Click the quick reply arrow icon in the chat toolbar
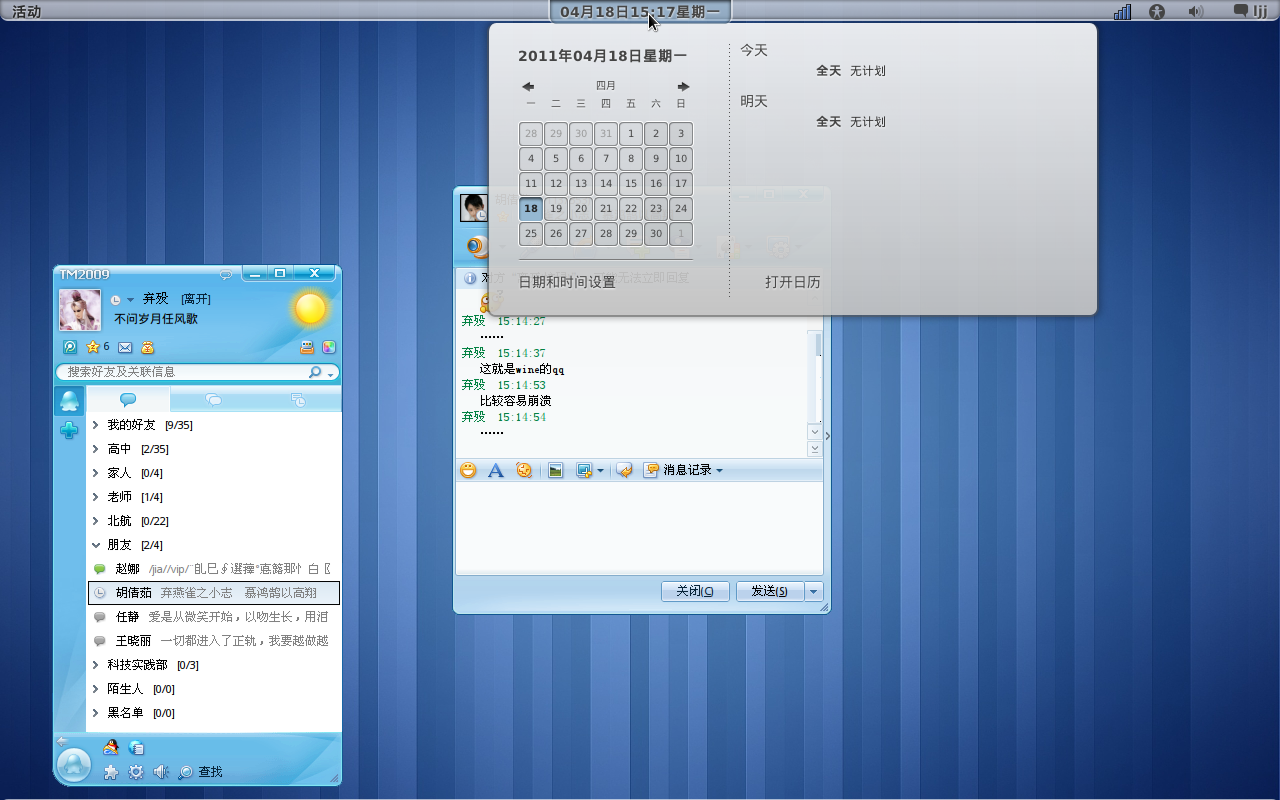Screen dimensions: 1280x800 624,470
